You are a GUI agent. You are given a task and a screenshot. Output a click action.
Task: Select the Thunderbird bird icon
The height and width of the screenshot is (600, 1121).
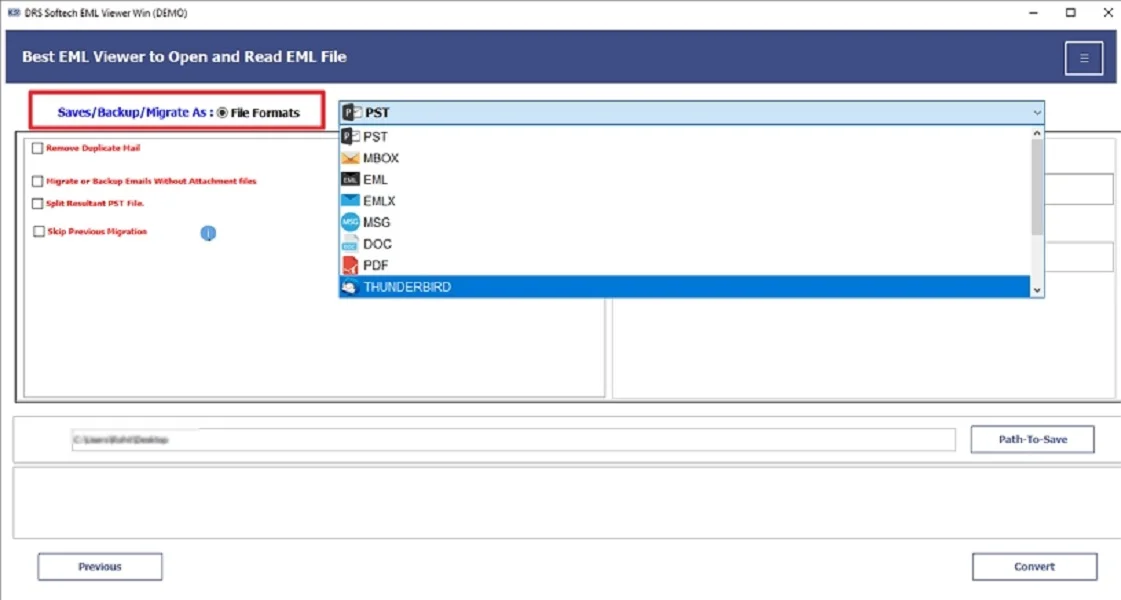tap(350, 286)
